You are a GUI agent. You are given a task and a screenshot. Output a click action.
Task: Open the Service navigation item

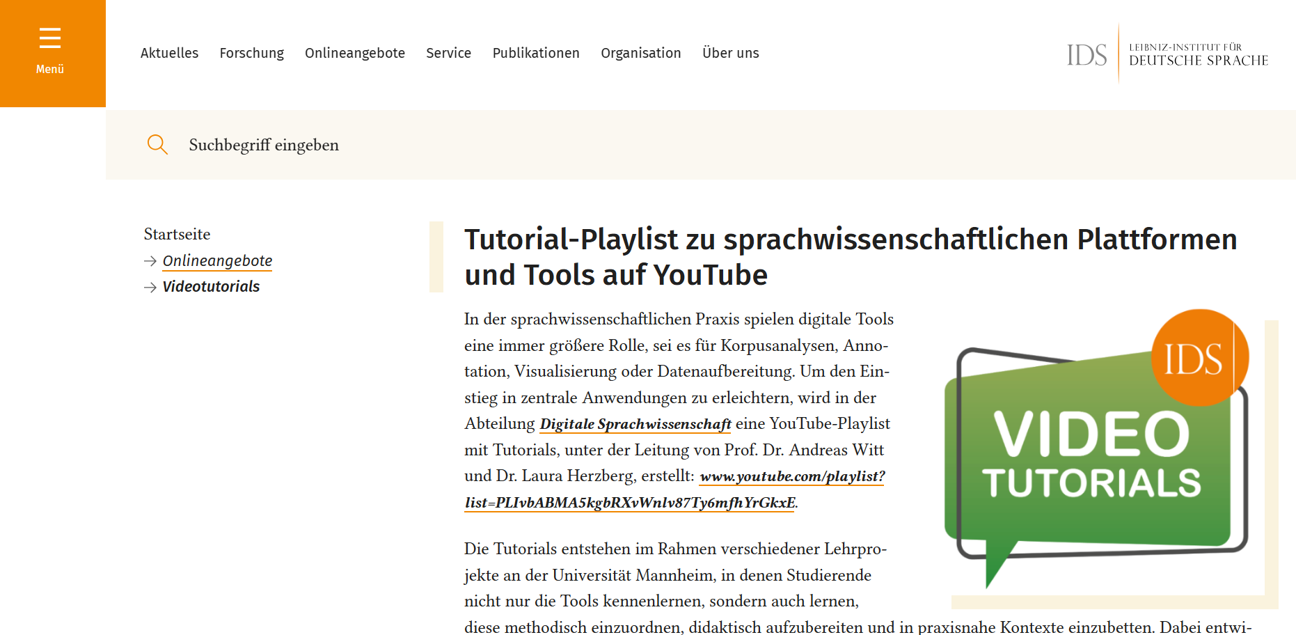coord(448,53)
